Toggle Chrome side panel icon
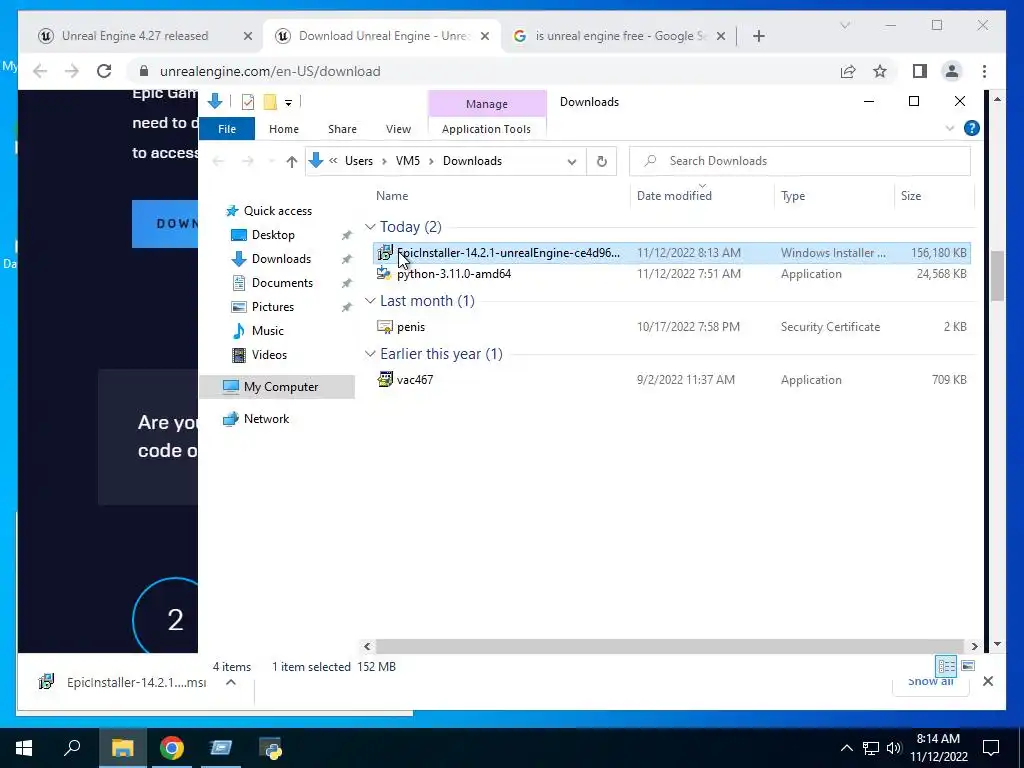This screenshot has height=768, width=1024. (920, 71)
